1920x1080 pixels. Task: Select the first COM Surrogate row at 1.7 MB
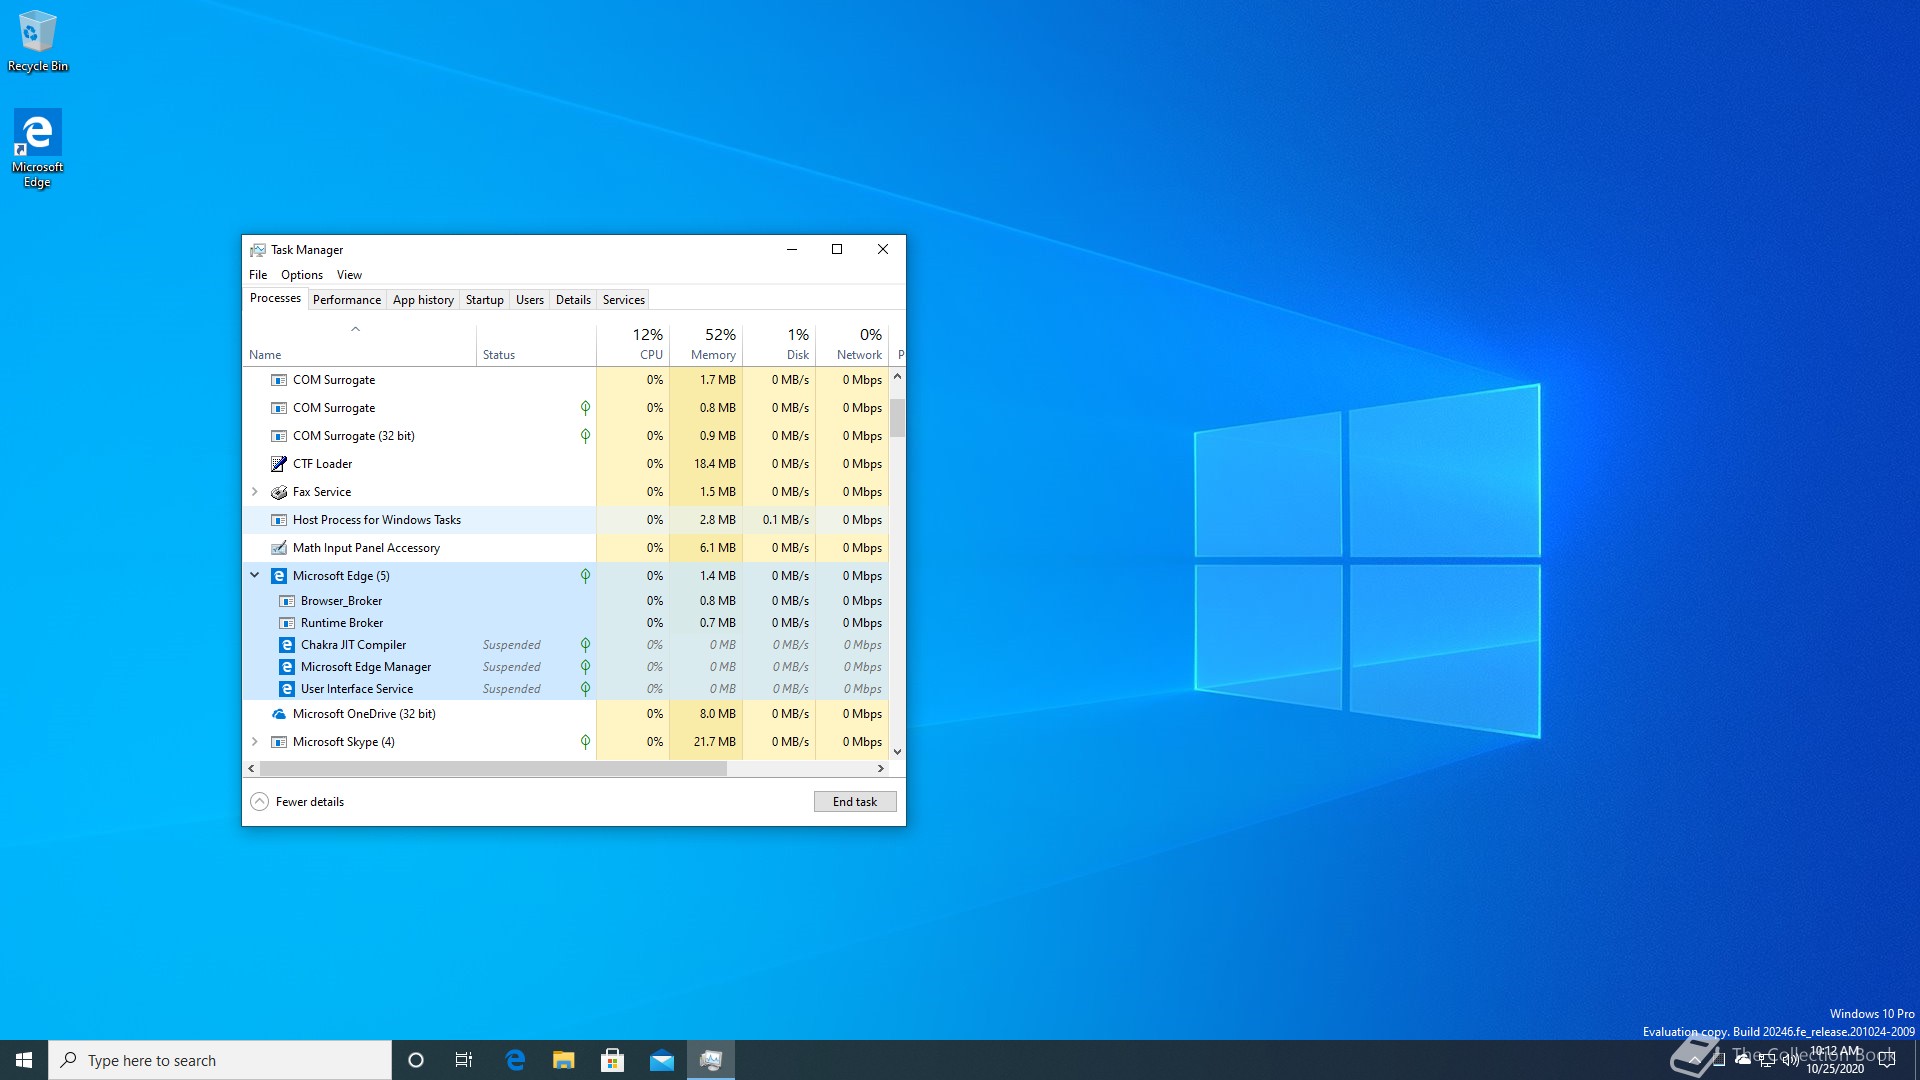tap(566, 380)
